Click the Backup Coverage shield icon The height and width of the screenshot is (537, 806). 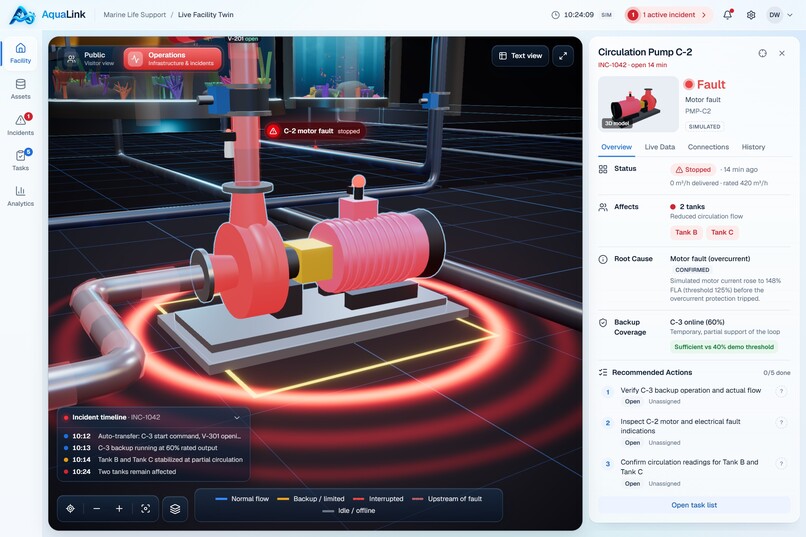click(x=603, y=323)
